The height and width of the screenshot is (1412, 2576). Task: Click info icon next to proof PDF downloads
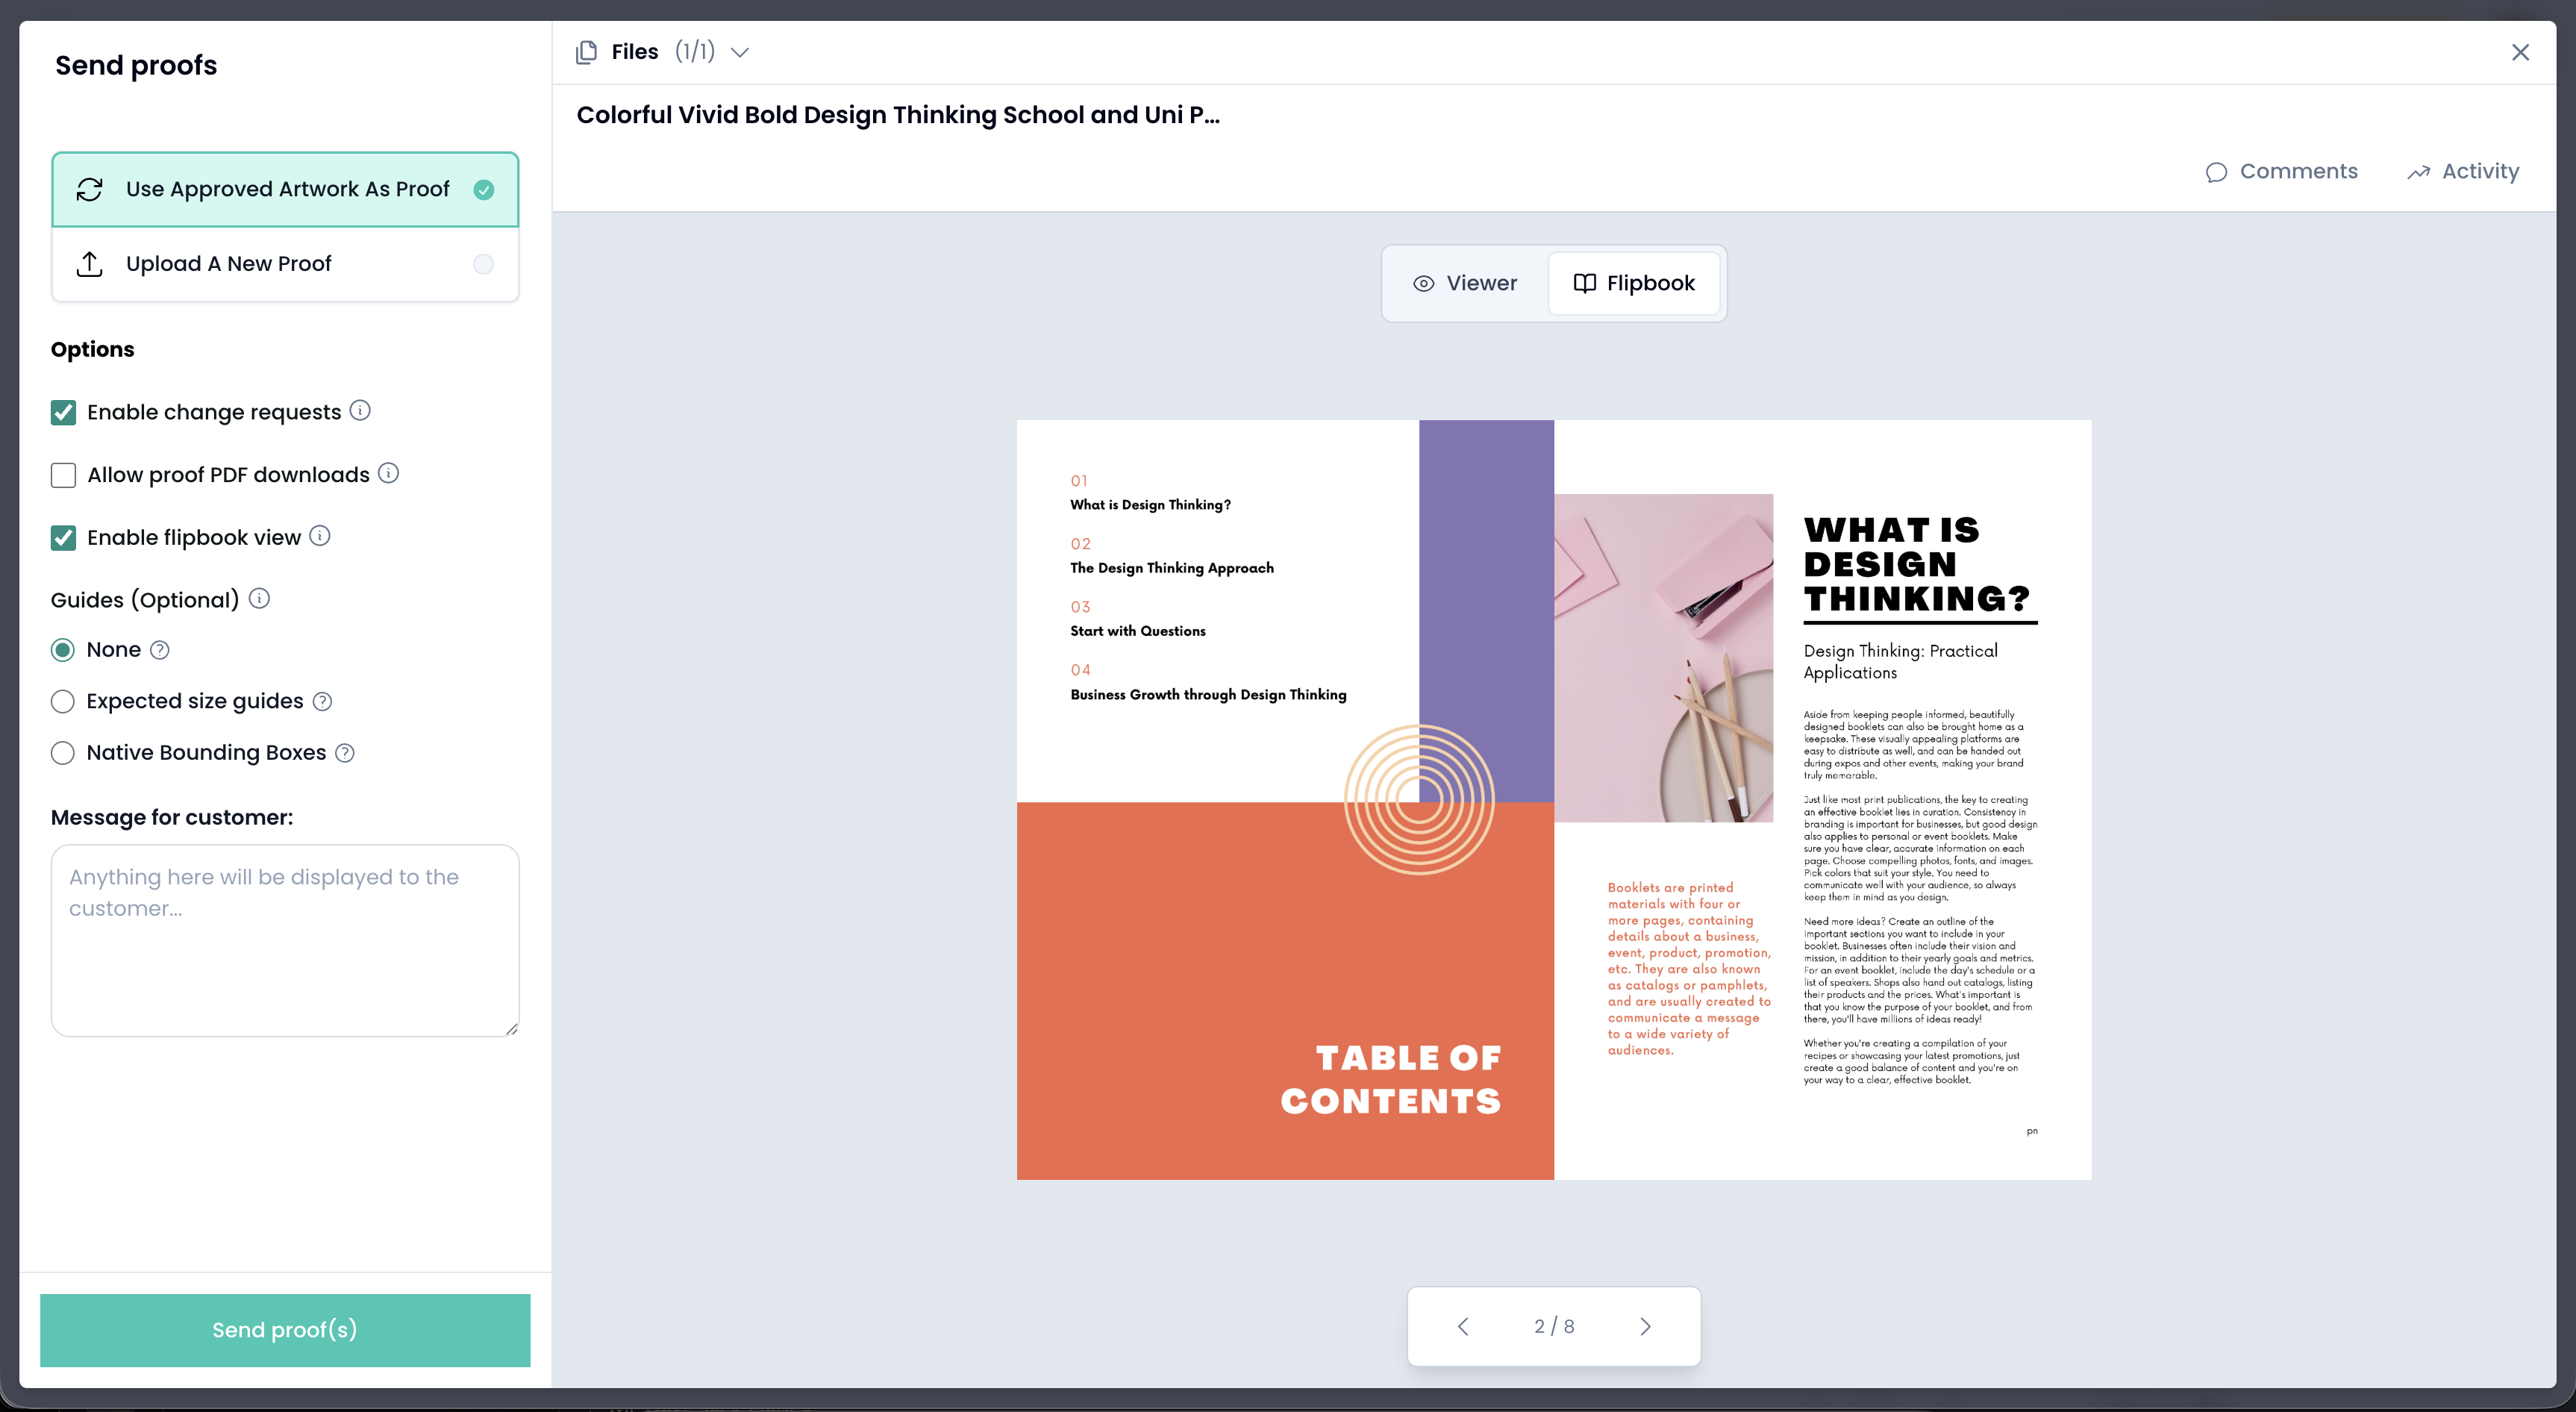click(x=389, y=473)
